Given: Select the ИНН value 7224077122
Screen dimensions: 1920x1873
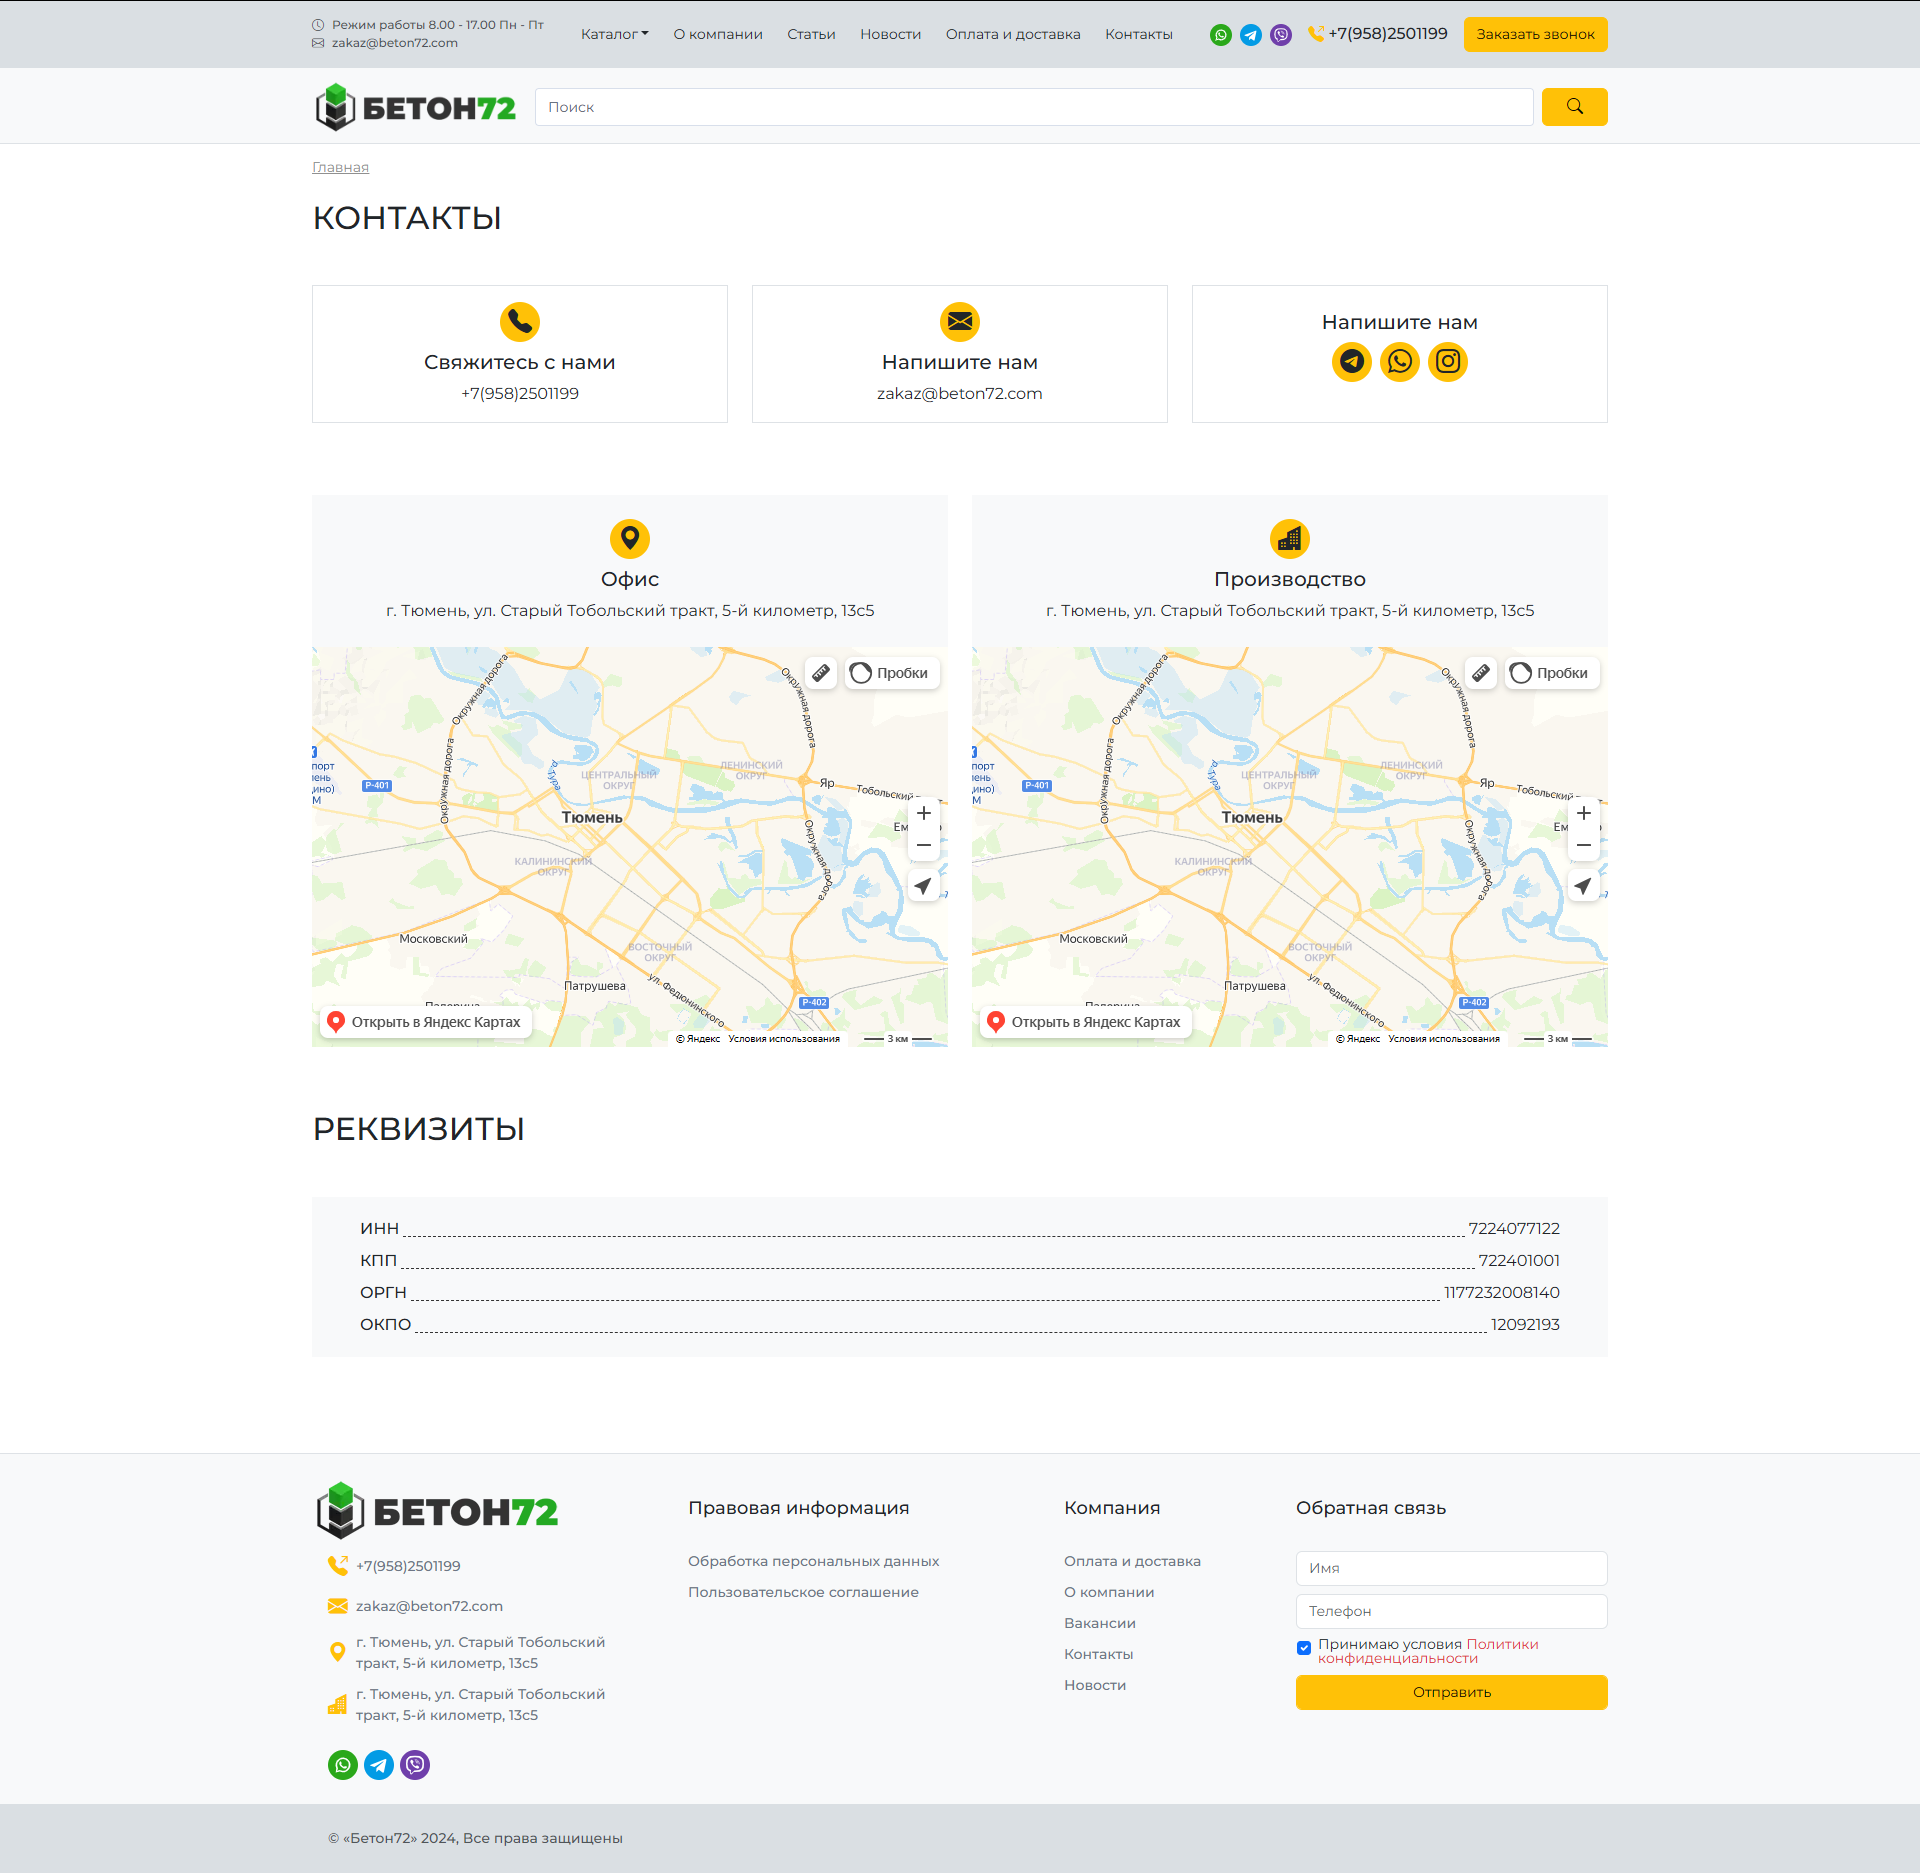Looking at the screenshot, I should [x=1514, y=1228].
